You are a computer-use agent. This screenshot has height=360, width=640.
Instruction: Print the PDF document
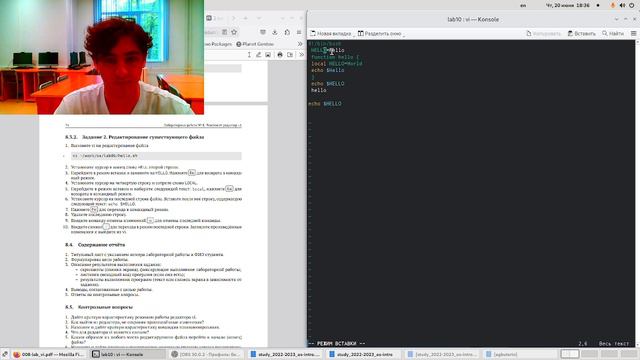point(280,55)
